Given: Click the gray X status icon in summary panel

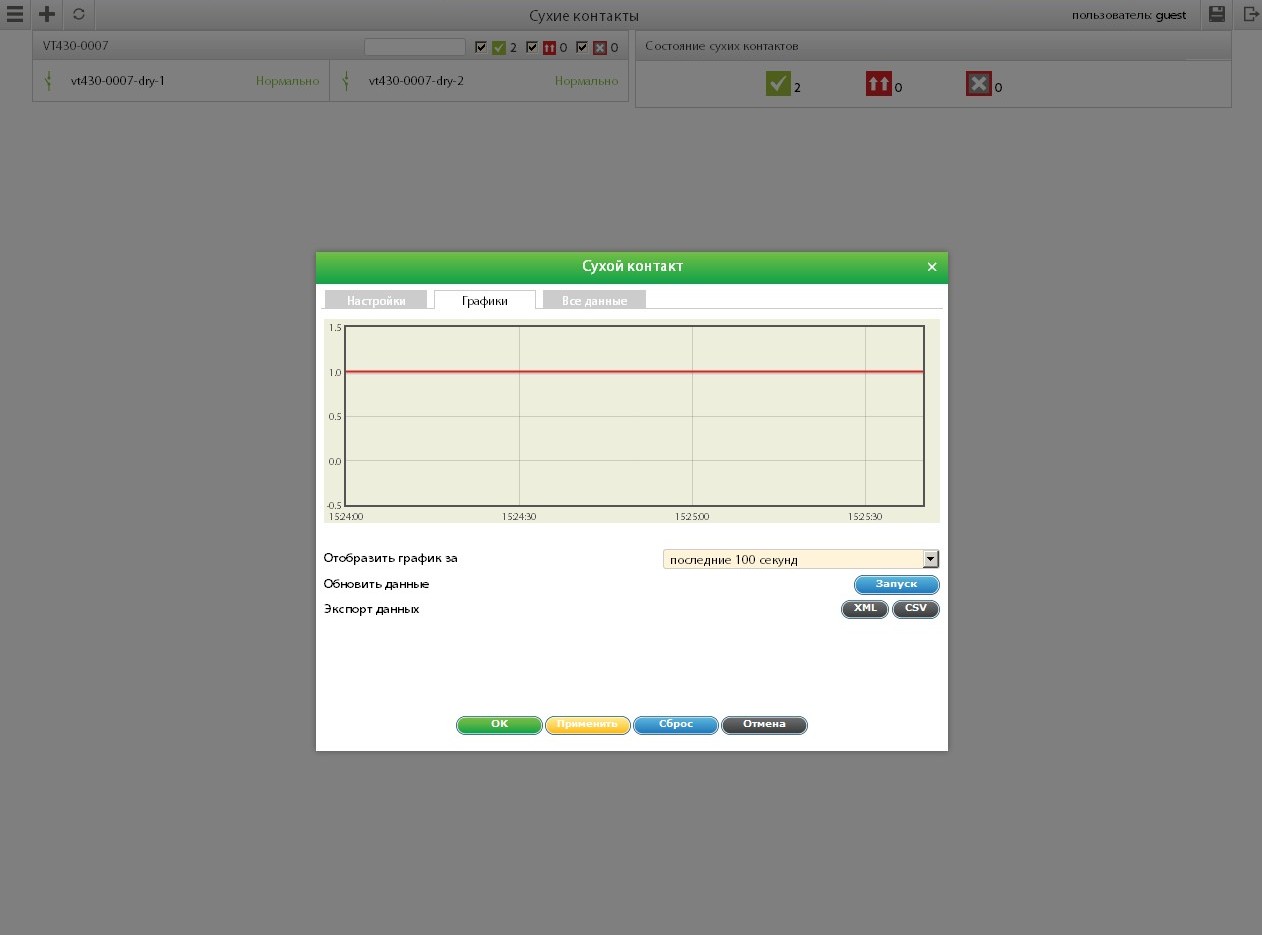Looking at the screenshot, I should point(978,85).
